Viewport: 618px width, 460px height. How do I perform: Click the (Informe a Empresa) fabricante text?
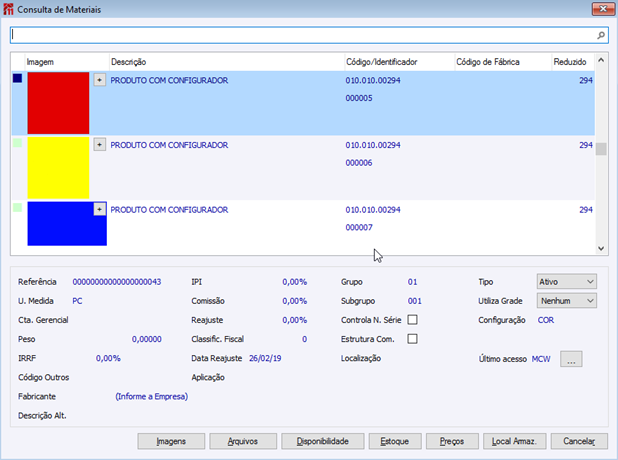(x=151, y=397)
